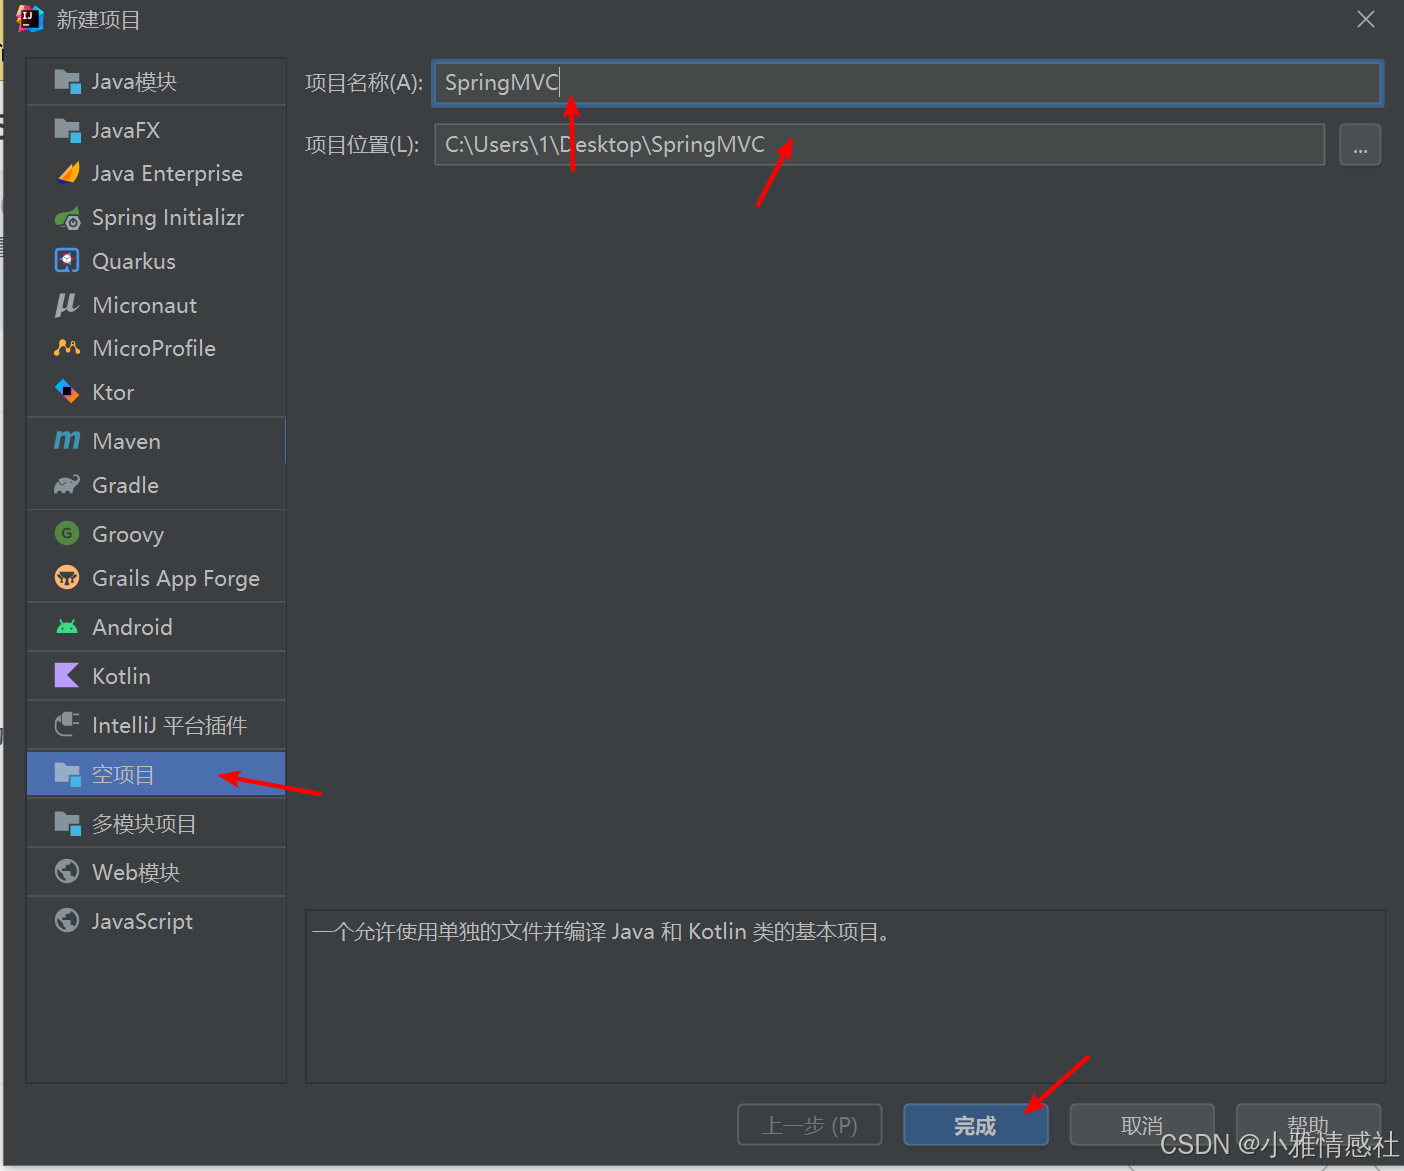Click the 取消 (Cancel) button
The height and width of the screenshot is (1171, 1404).
pos(1142,1125)
